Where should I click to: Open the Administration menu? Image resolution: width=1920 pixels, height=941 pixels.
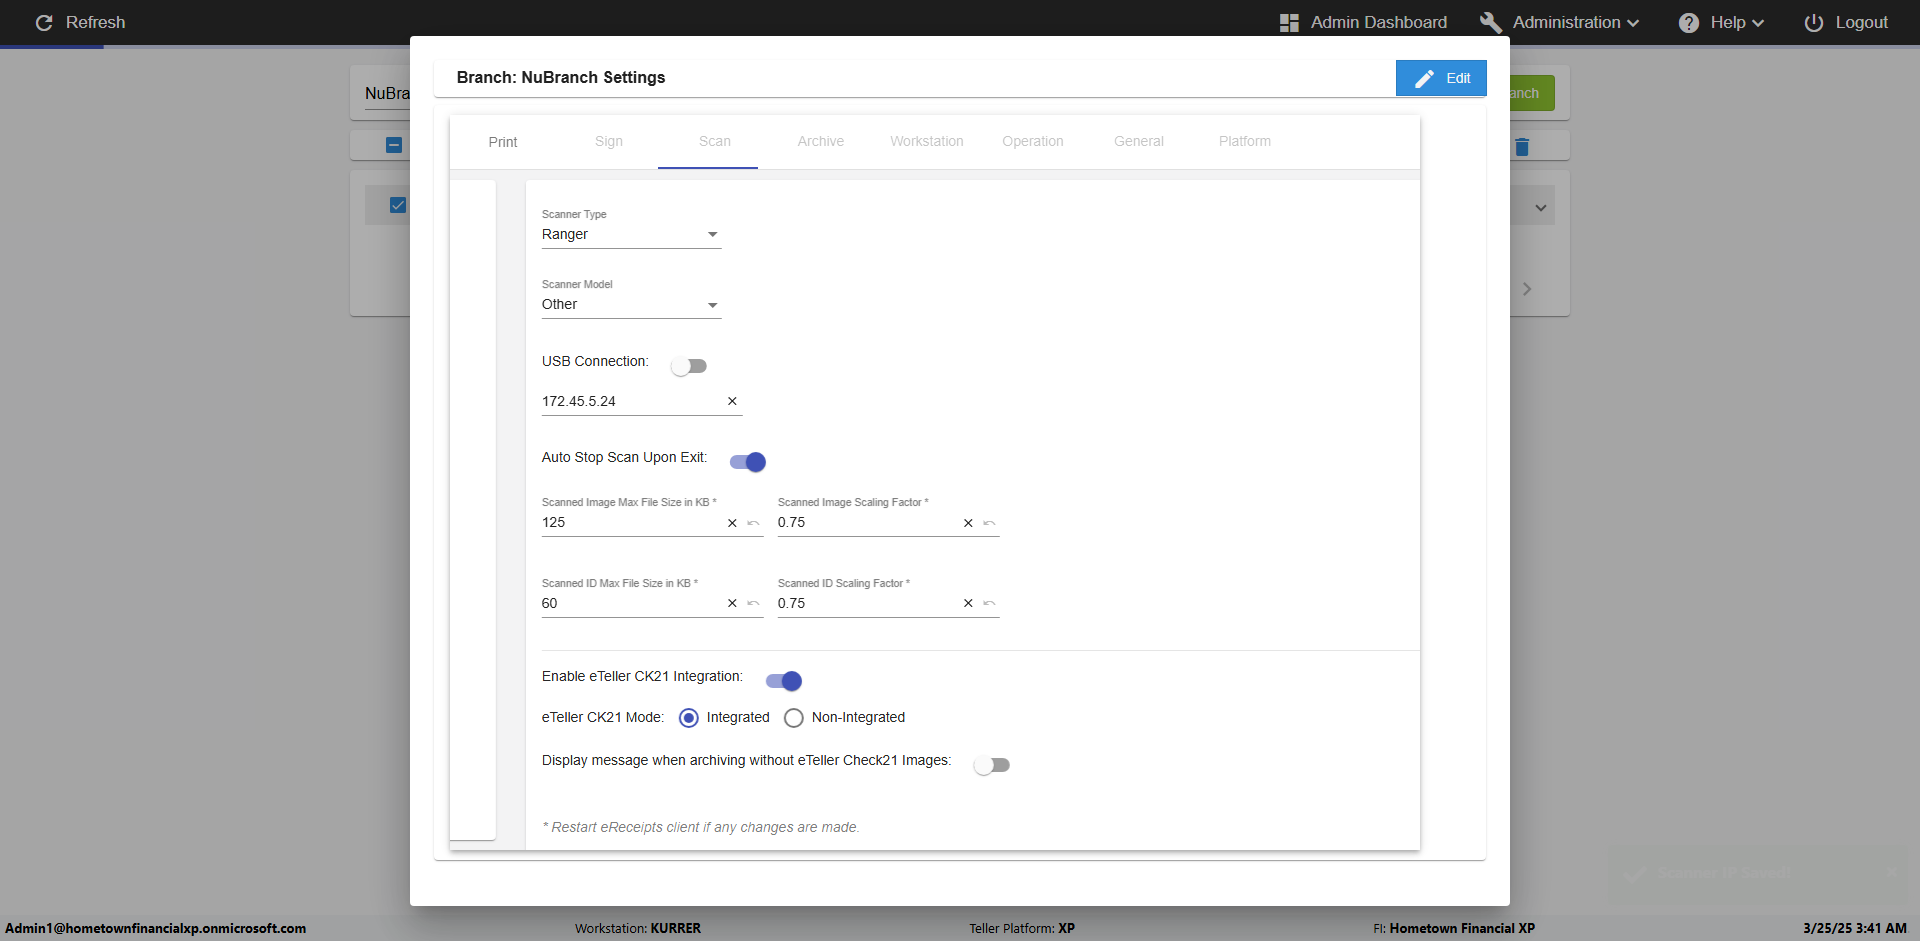point(1560,22)
